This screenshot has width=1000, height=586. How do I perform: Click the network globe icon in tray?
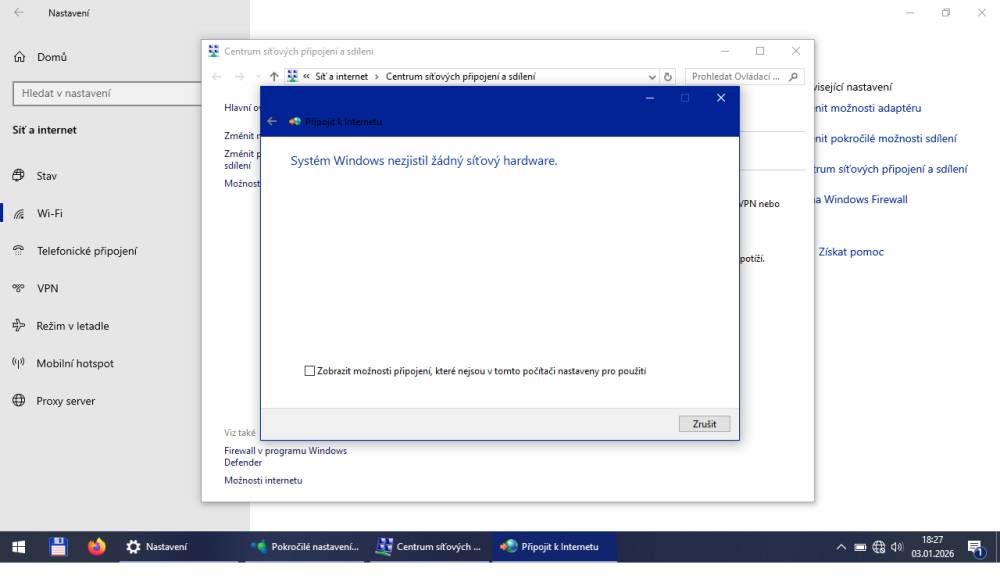click(879, 547)
